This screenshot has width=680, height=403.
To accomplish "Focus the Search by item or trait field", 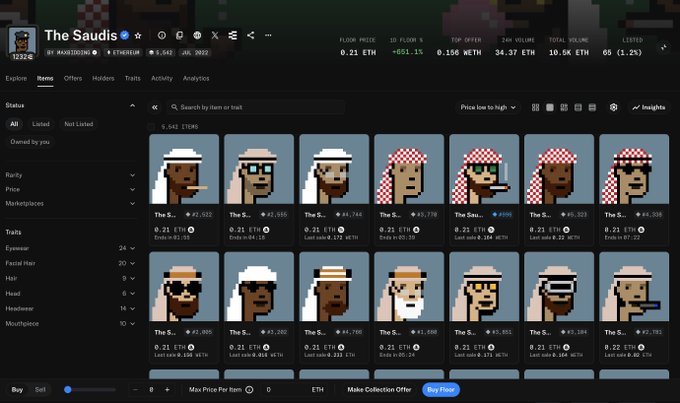I will click(256, 107).
